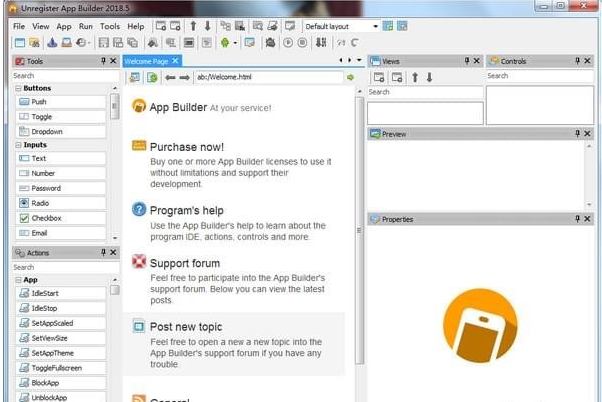Open the dropdown arrow beside Android icon
602x402 pixels.
(x=235, y=43)
